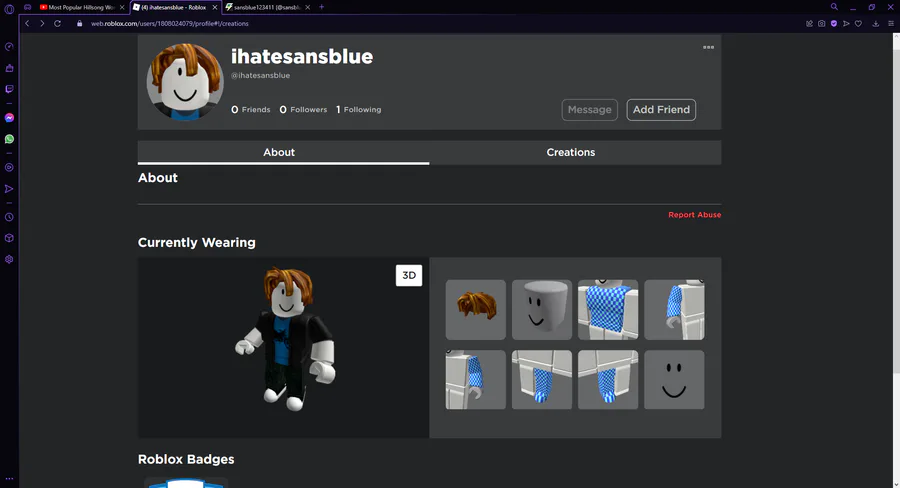Click the @ihatesansblue username text
This screenshot has height=488, width=900.
[260, 75]
